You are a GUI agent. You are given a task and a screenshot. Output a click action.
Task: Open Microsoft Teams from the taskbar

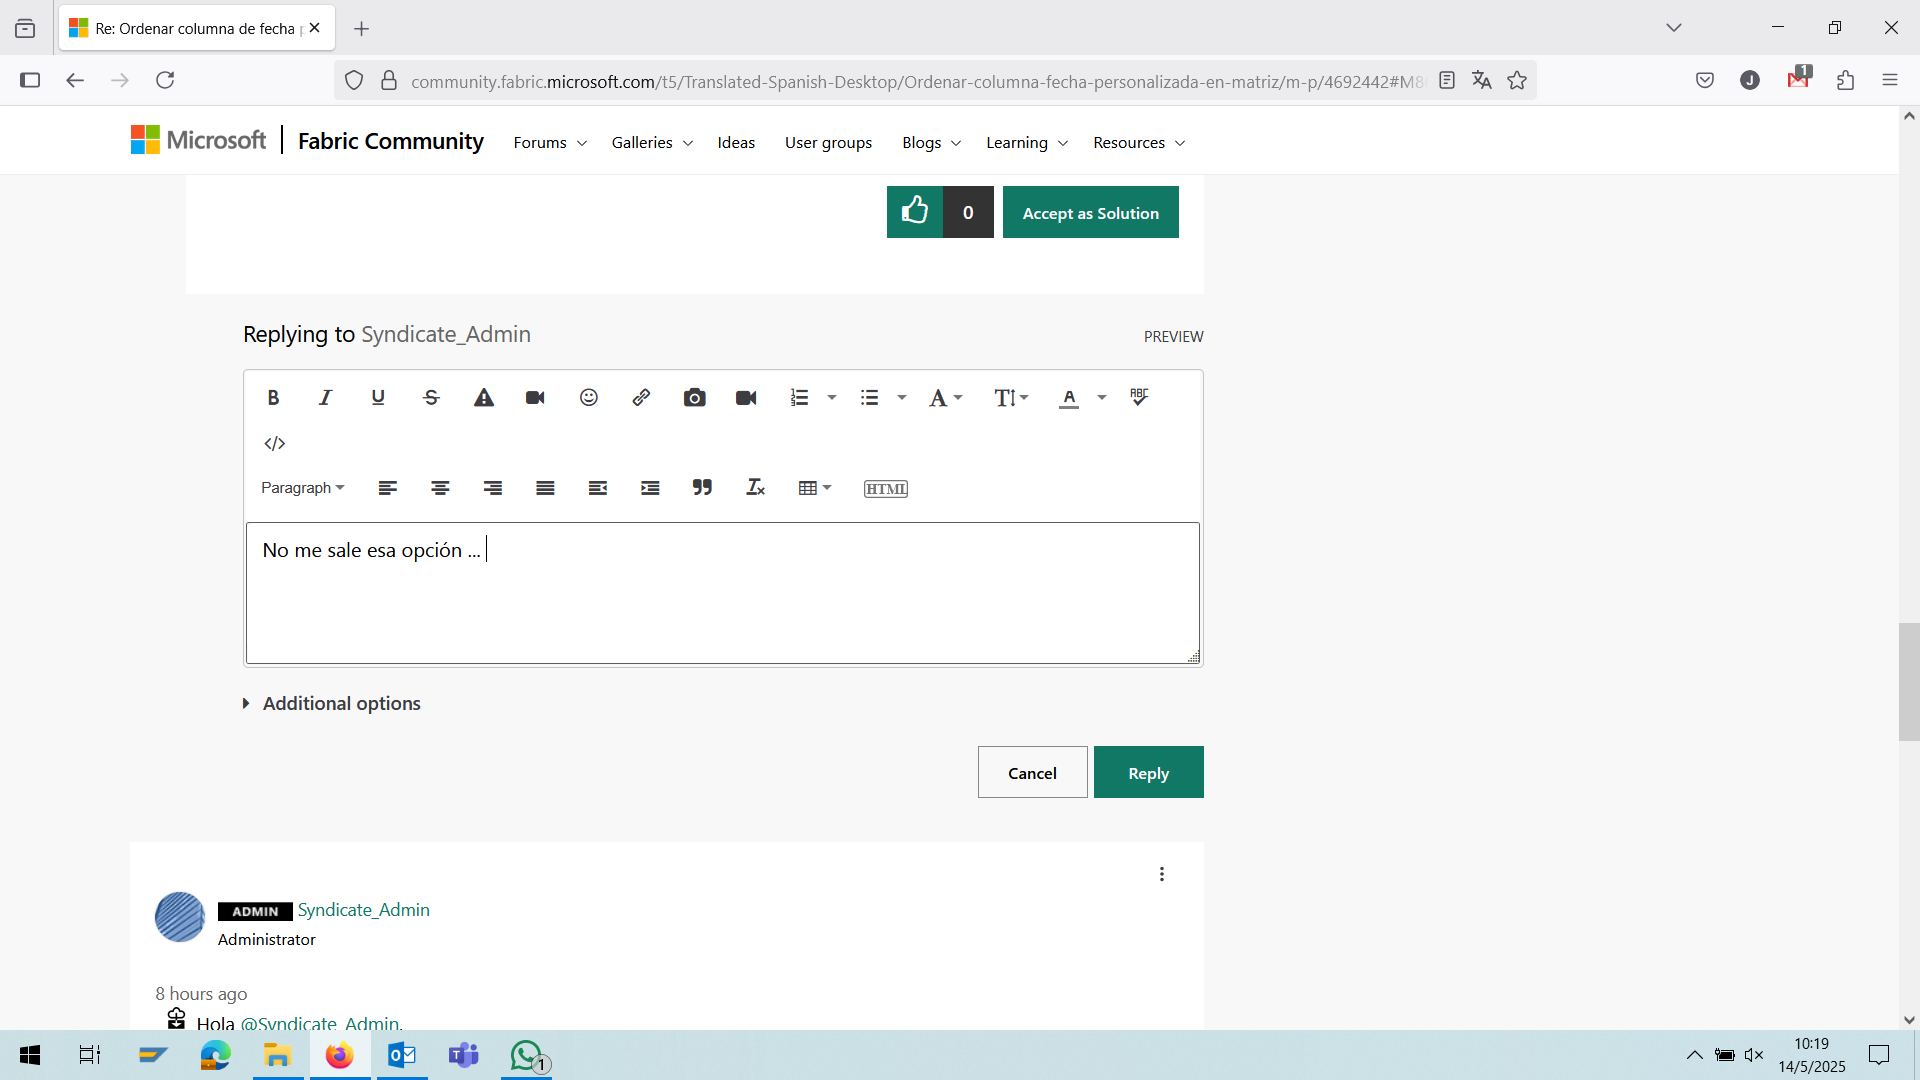[x=463, y=1055]
